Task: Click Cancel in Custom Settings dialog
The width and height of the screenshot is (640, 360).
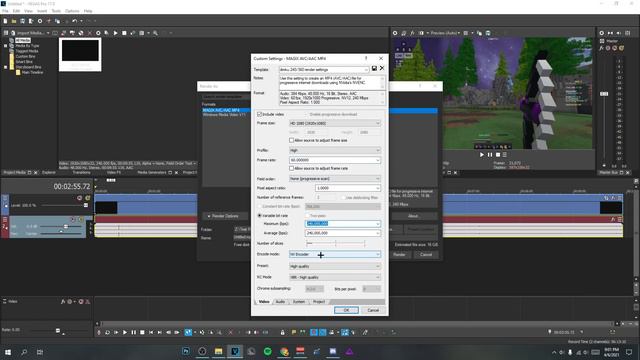Action: pyautogui.click(x=373, y=311)
